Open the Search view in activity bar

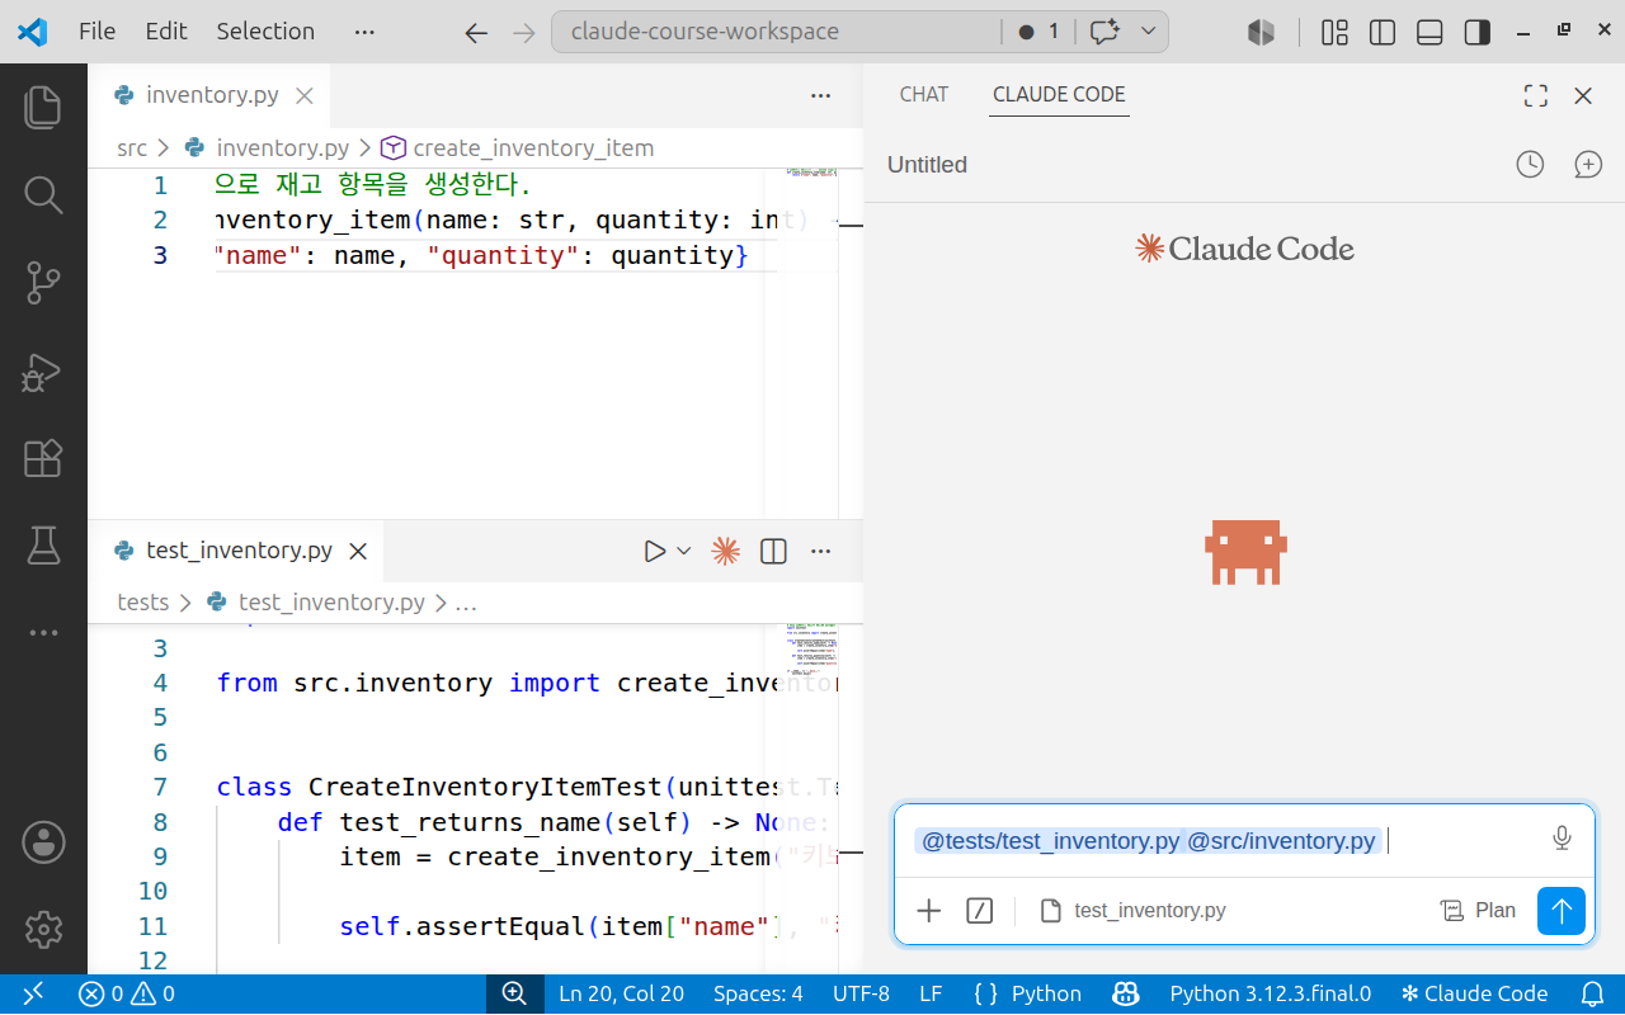point(43,195)
